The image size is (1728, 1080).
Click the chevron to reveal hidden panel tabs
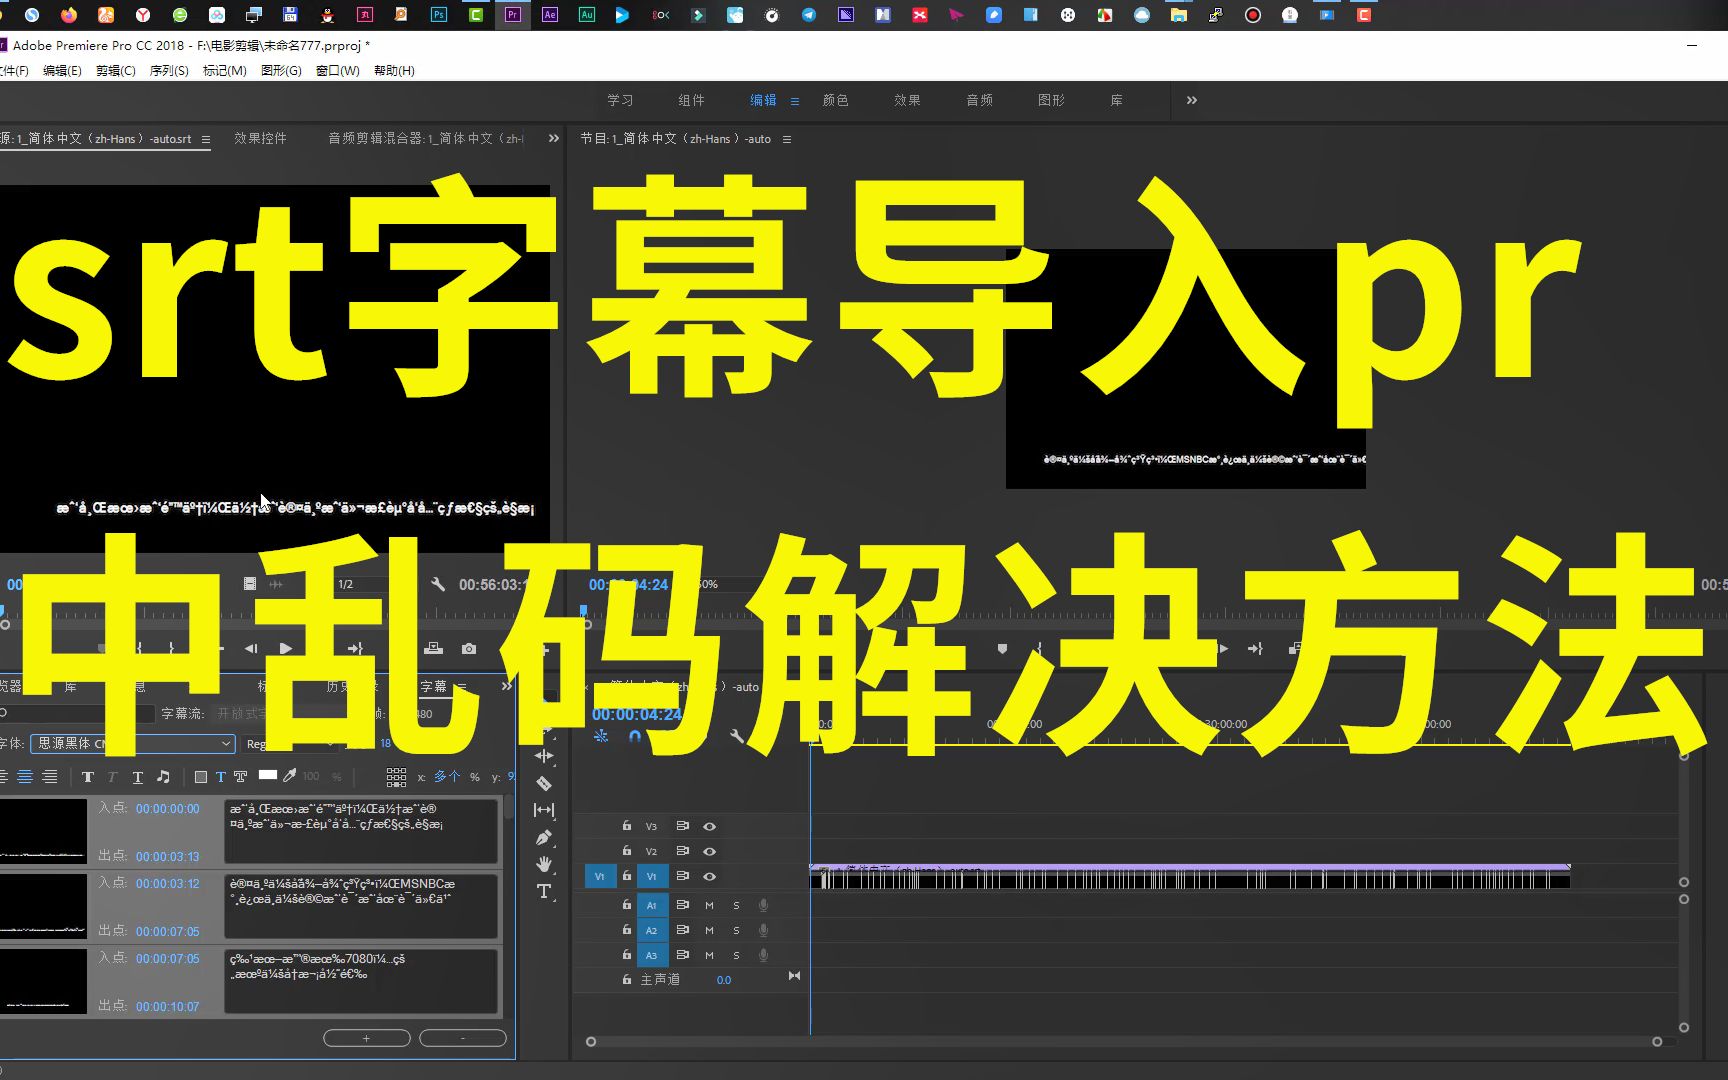(1190, 100)
